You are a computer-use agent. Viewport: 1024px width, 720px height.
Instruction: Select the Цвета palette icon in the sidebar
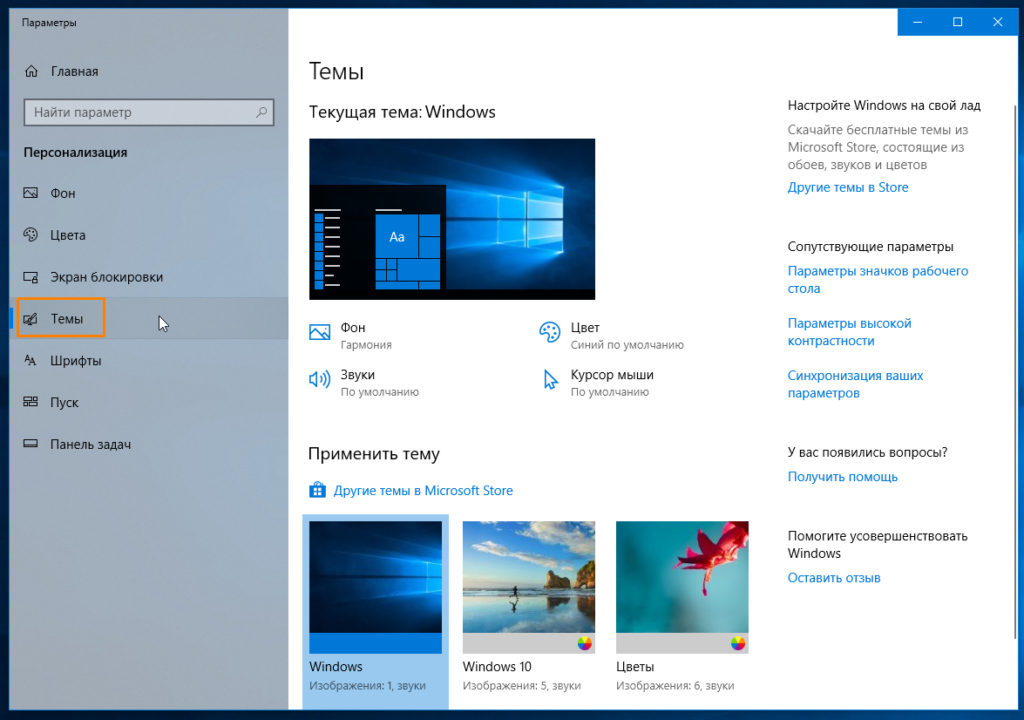[x=31, y=235]
